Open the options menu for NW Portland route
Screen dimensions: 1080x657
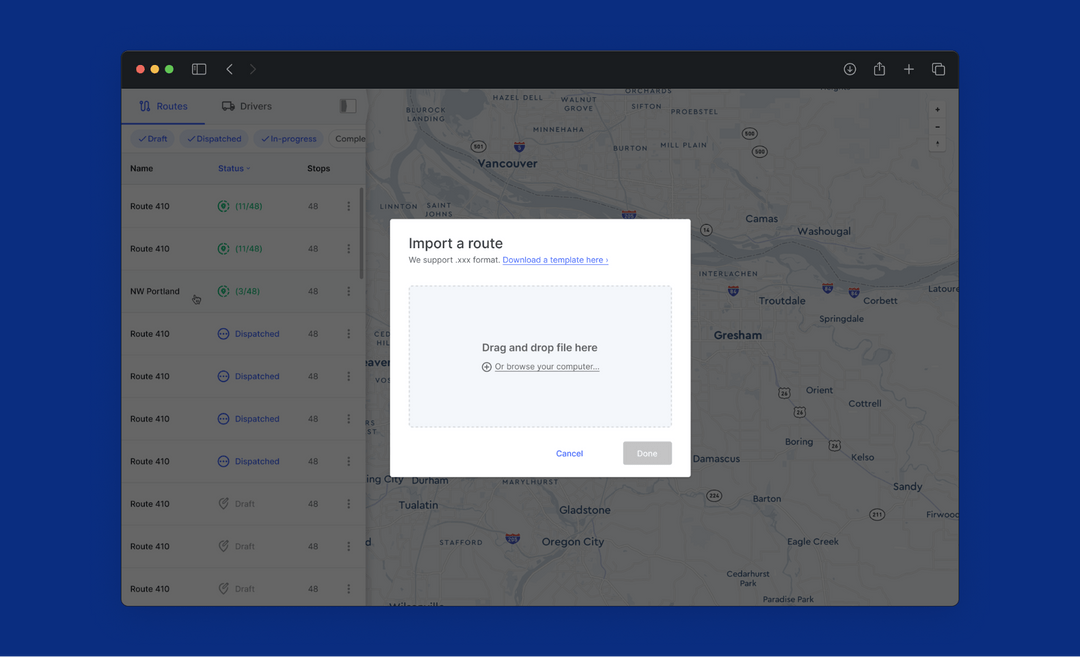coord(348,291)
